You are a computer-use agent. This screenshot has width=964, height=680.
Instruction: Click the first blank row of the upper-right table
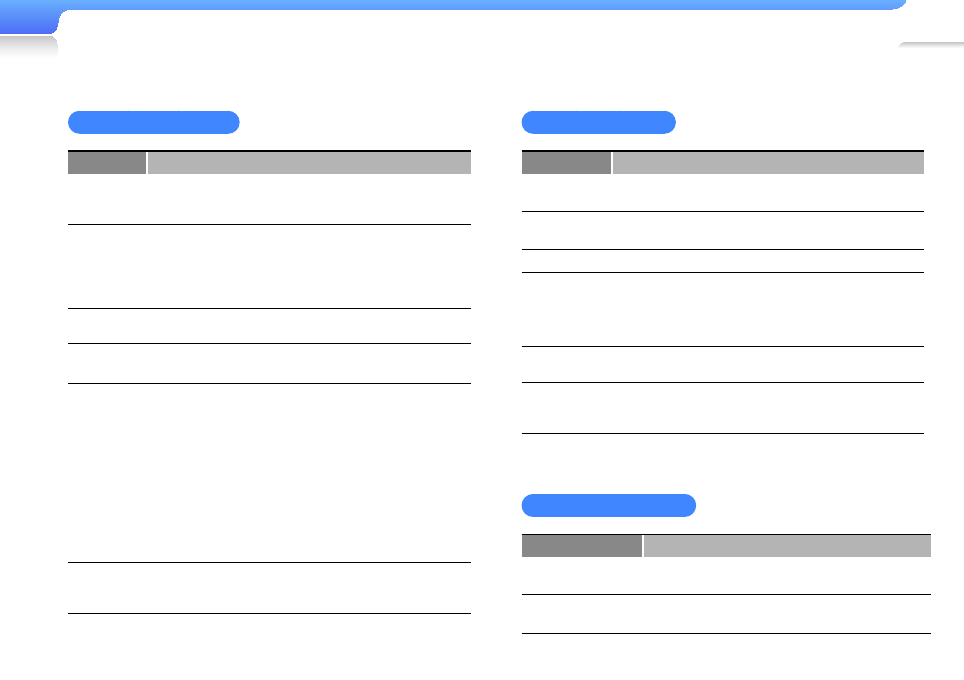(x=722, y=193)
